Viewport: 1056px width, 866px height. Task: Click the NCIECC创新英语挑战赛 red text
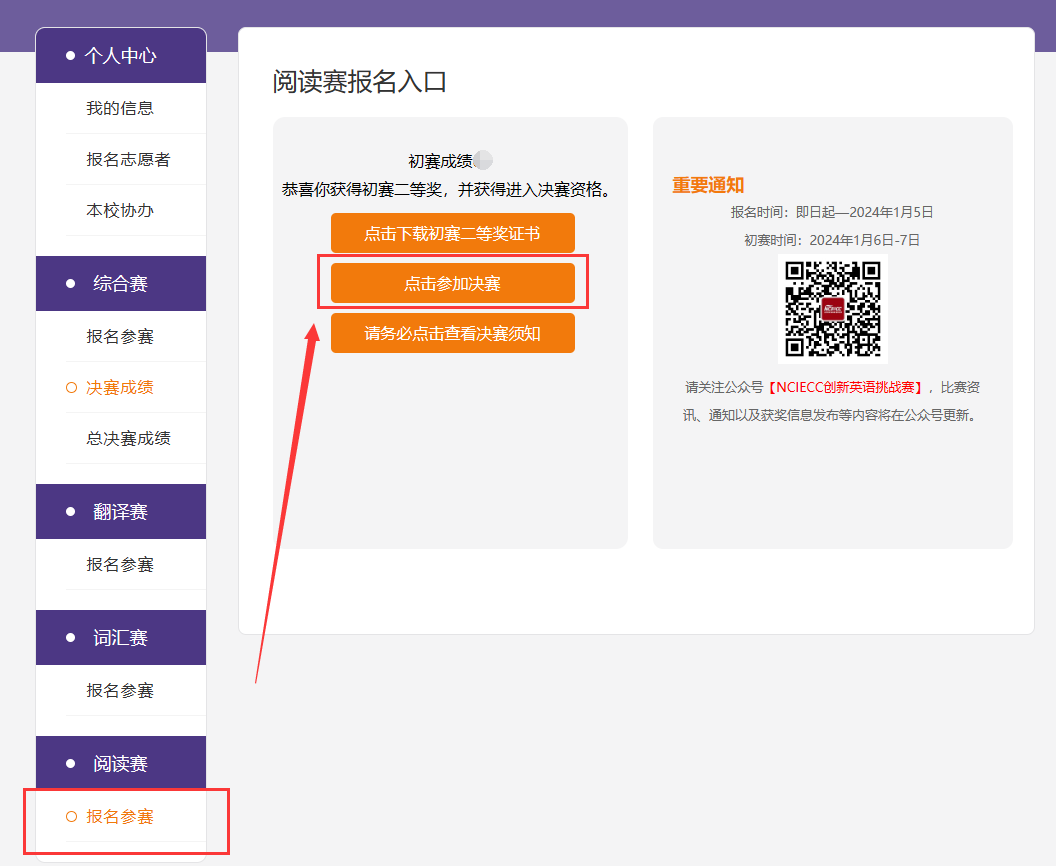coord(845,387)
